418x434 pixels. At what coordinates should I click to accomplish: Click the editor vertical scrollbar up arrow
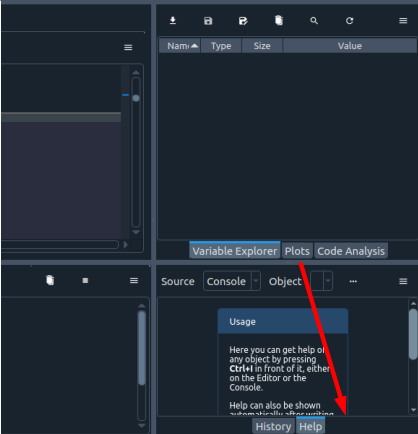pyautogui.click(x=136, y=72)
